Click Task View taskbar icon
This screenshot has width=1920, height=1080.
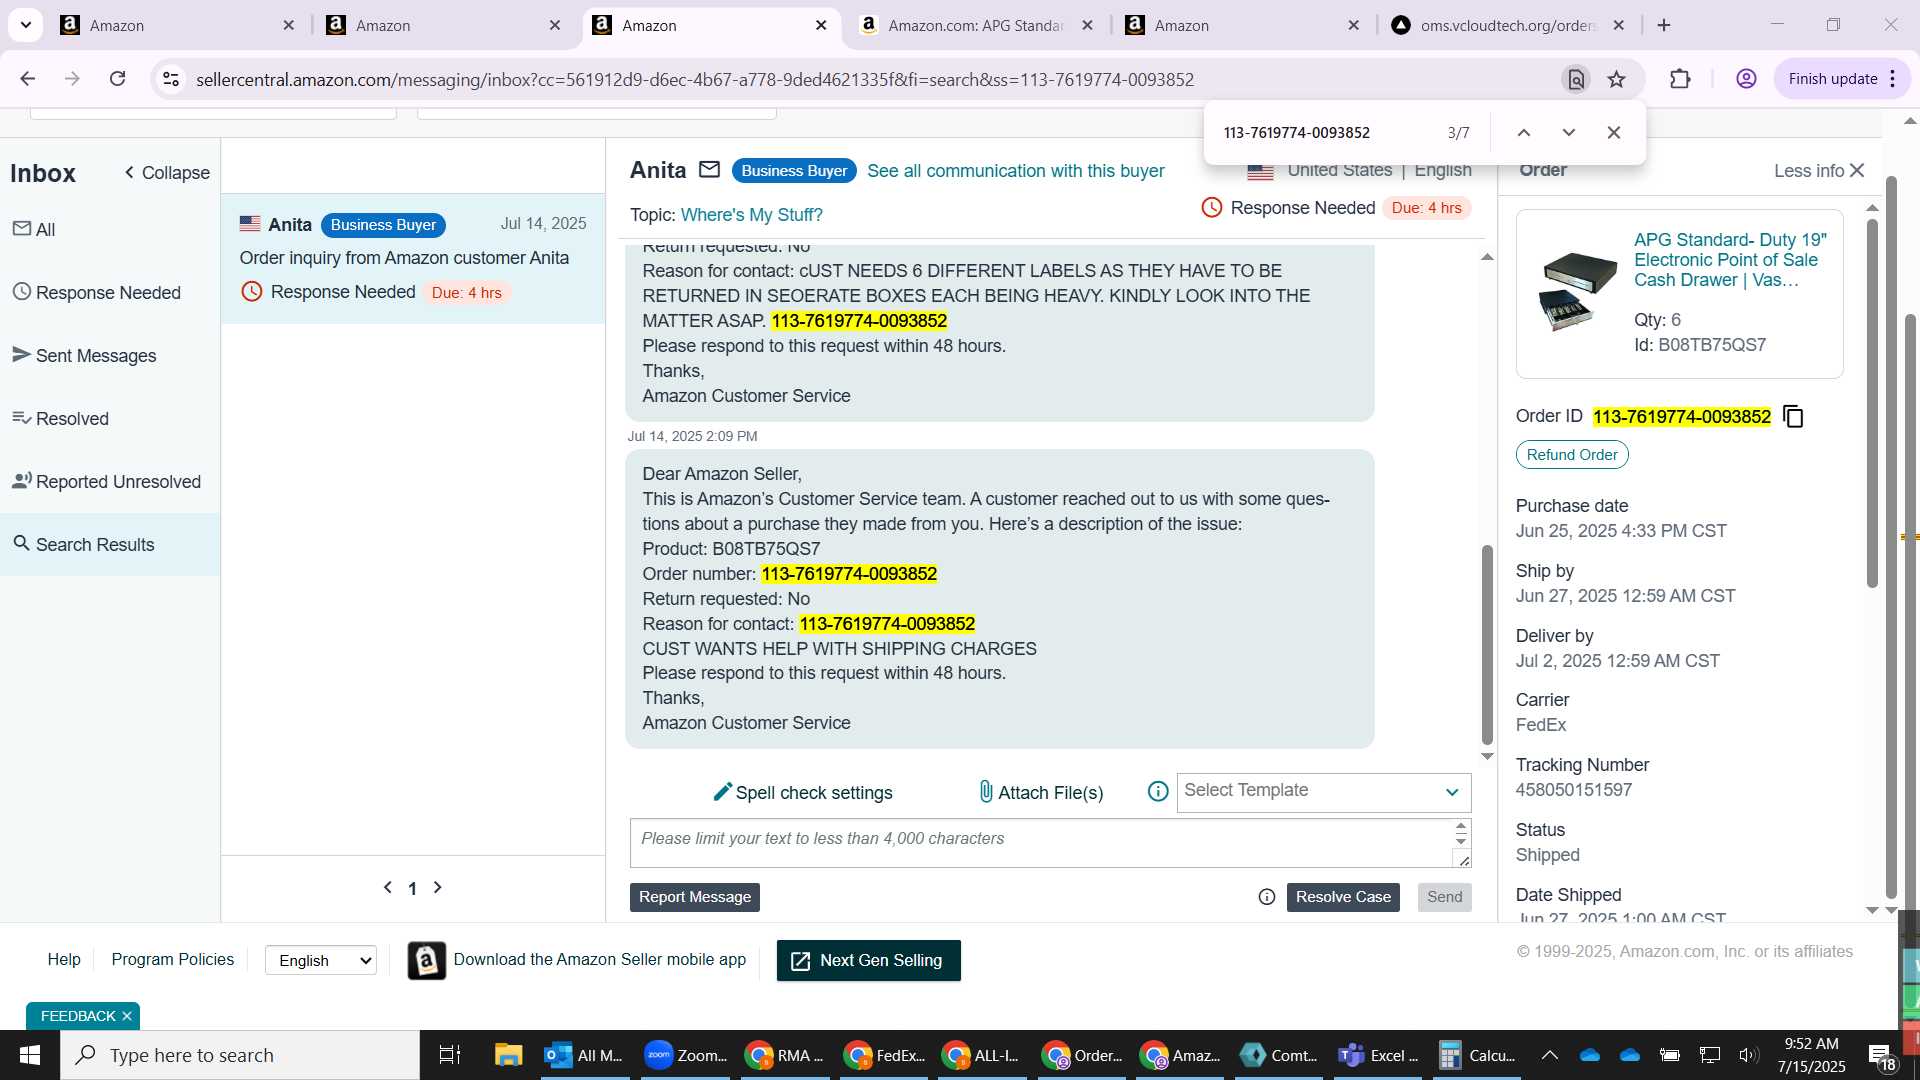tap(450, 1055)
